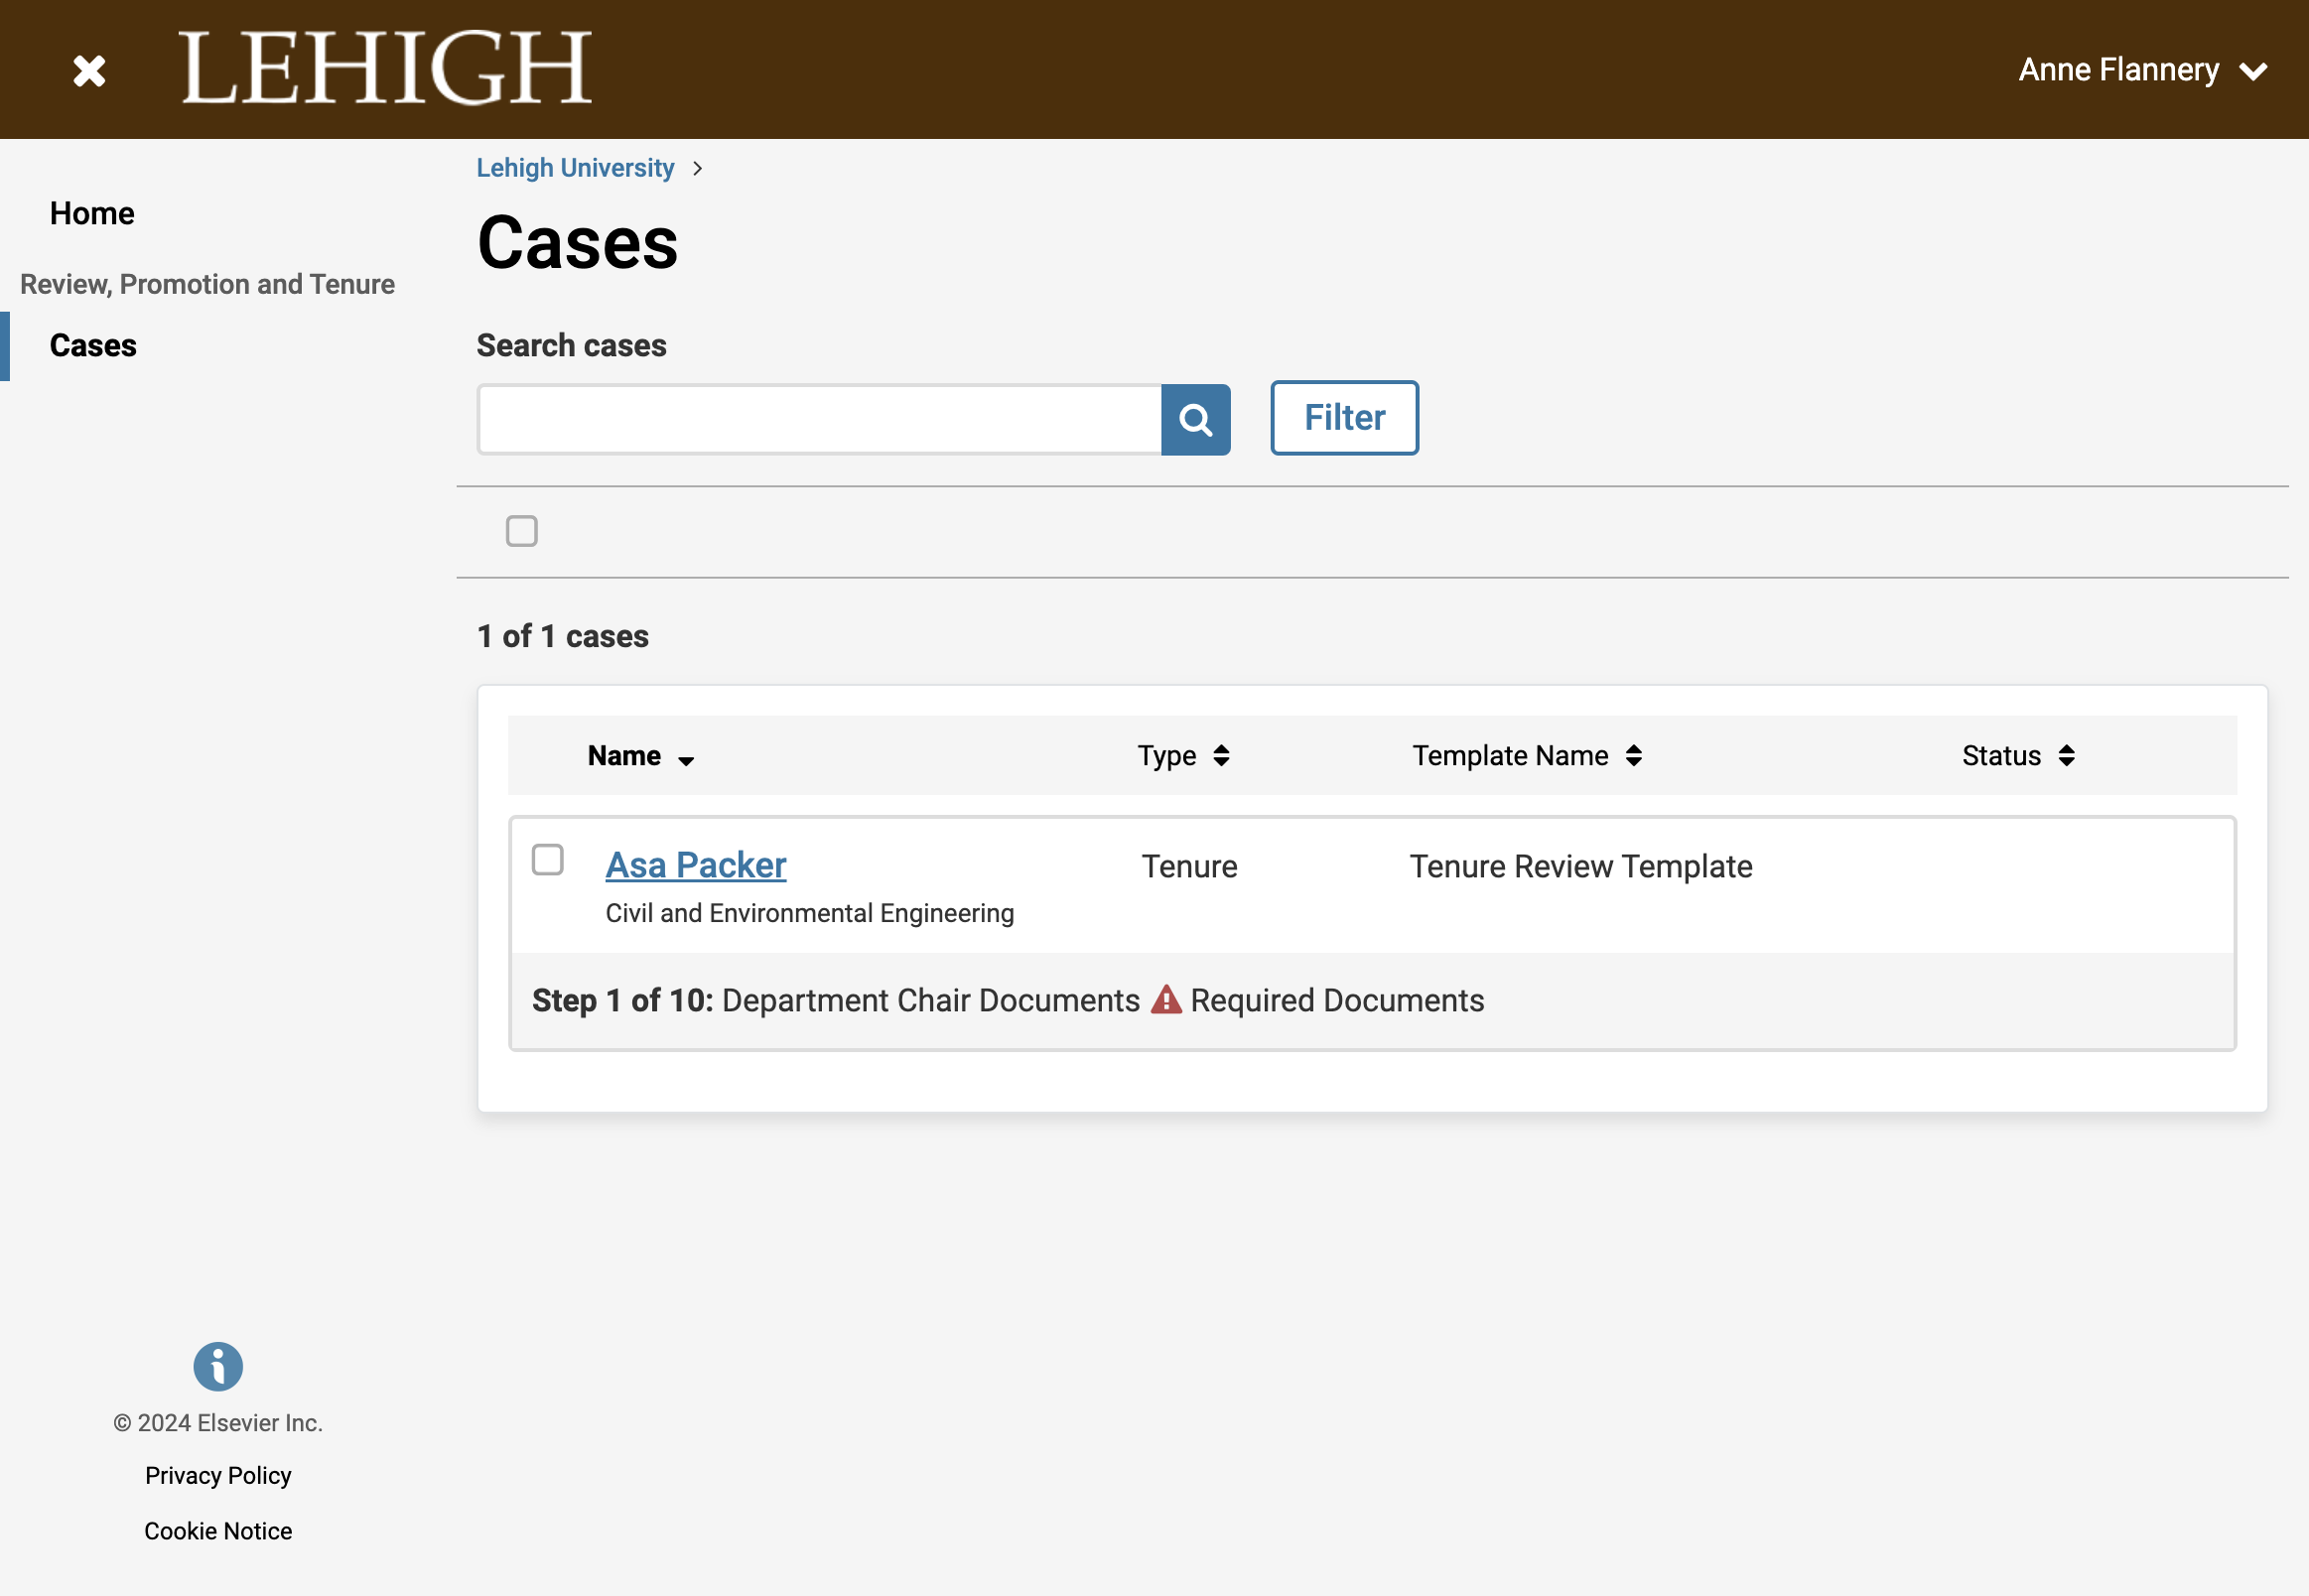
Task: Open the Asa Packer case link
Action: coord(696,865)
